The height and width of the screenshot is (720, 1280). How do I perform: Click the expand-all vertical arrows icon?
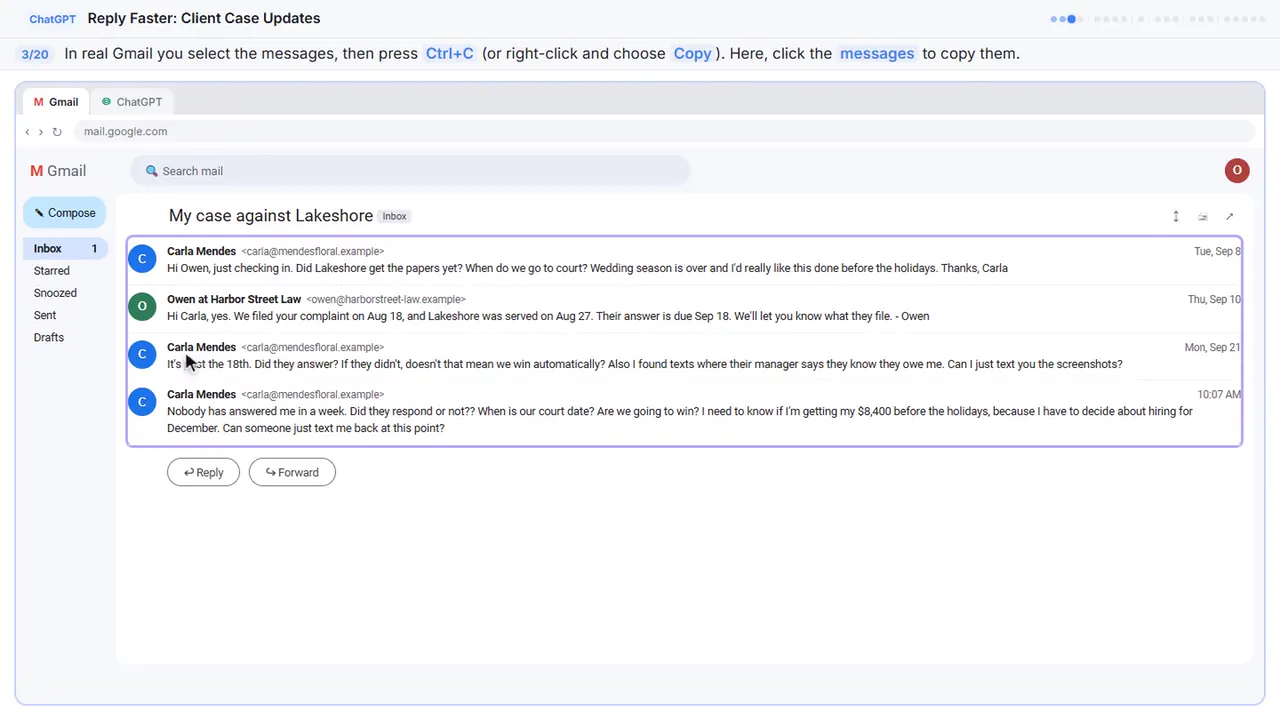pos(1176,216)
